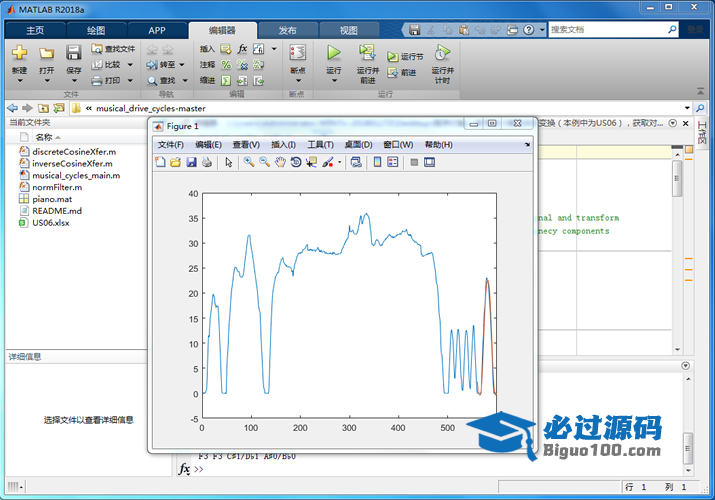Open the 文件(F) menu in Figure 1
This screenshot has height=500, width=715.
click(x=171, y=144)
